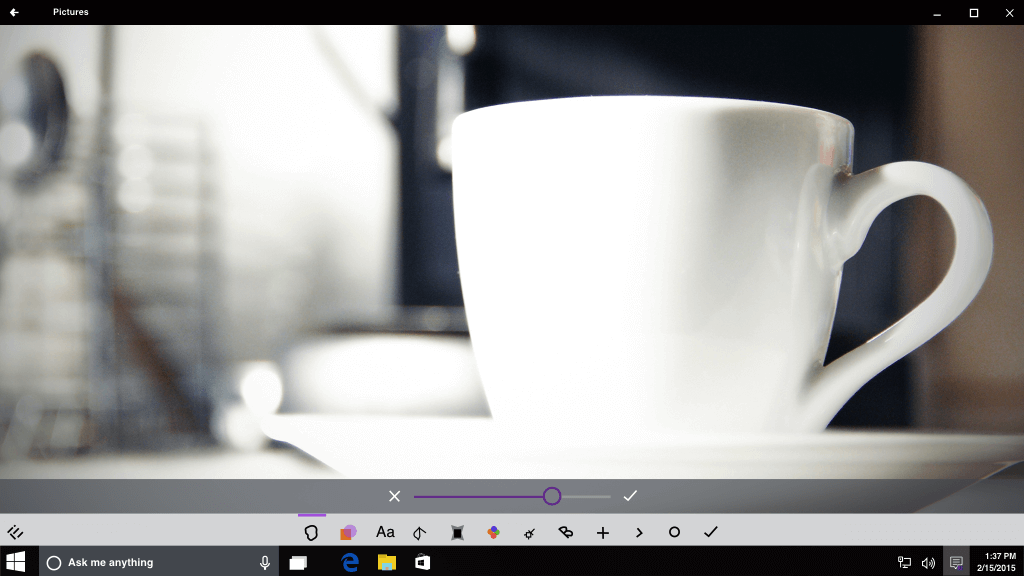Confirm the slider adjustment with the checkmark
The width and height of the screenshot is (1024, 576).
tap(630, 496)
